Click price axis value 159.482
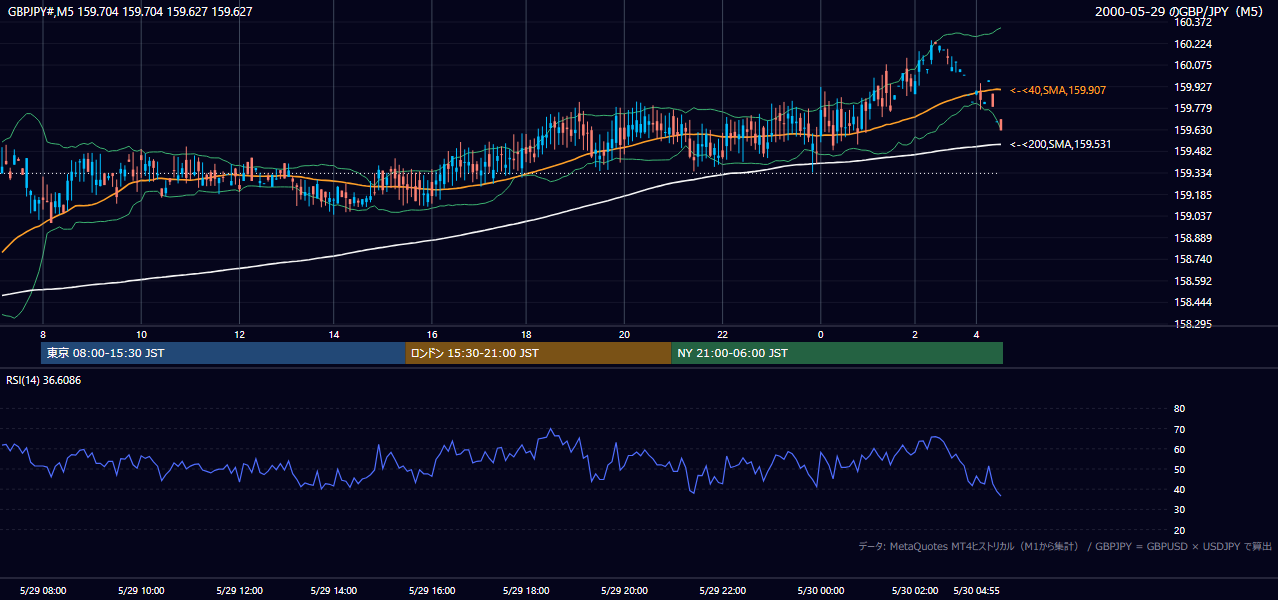 tap(1194, 151)
